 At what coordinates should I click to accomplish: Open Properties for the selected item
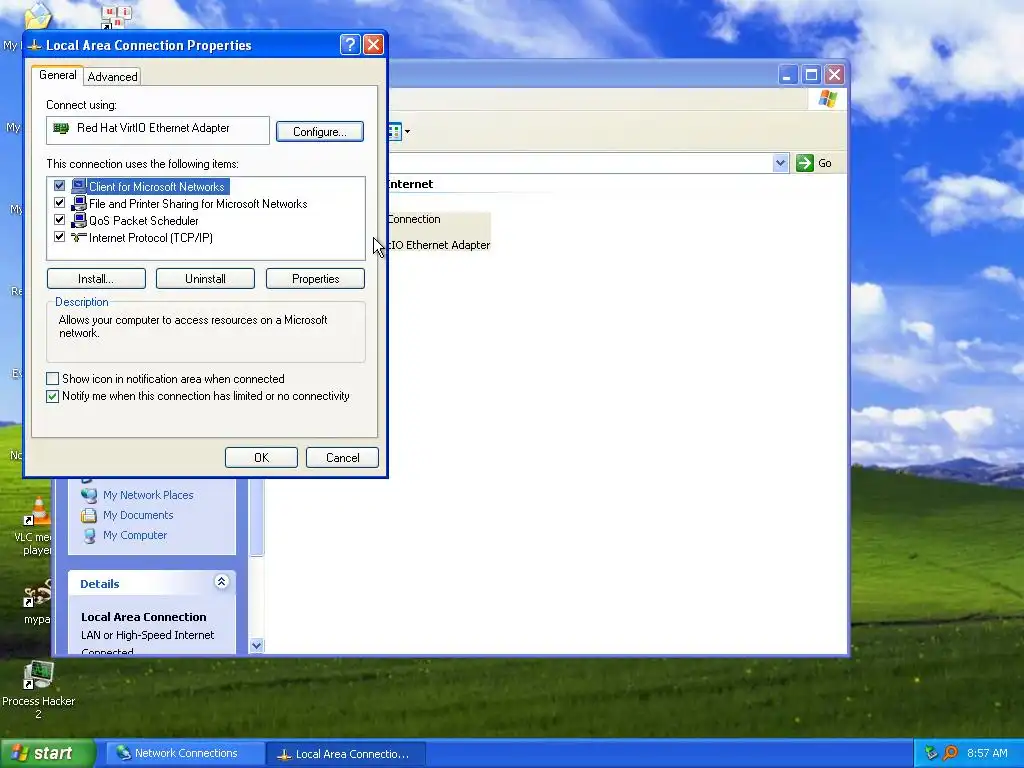pyautogui.click(x=315, y=279)
